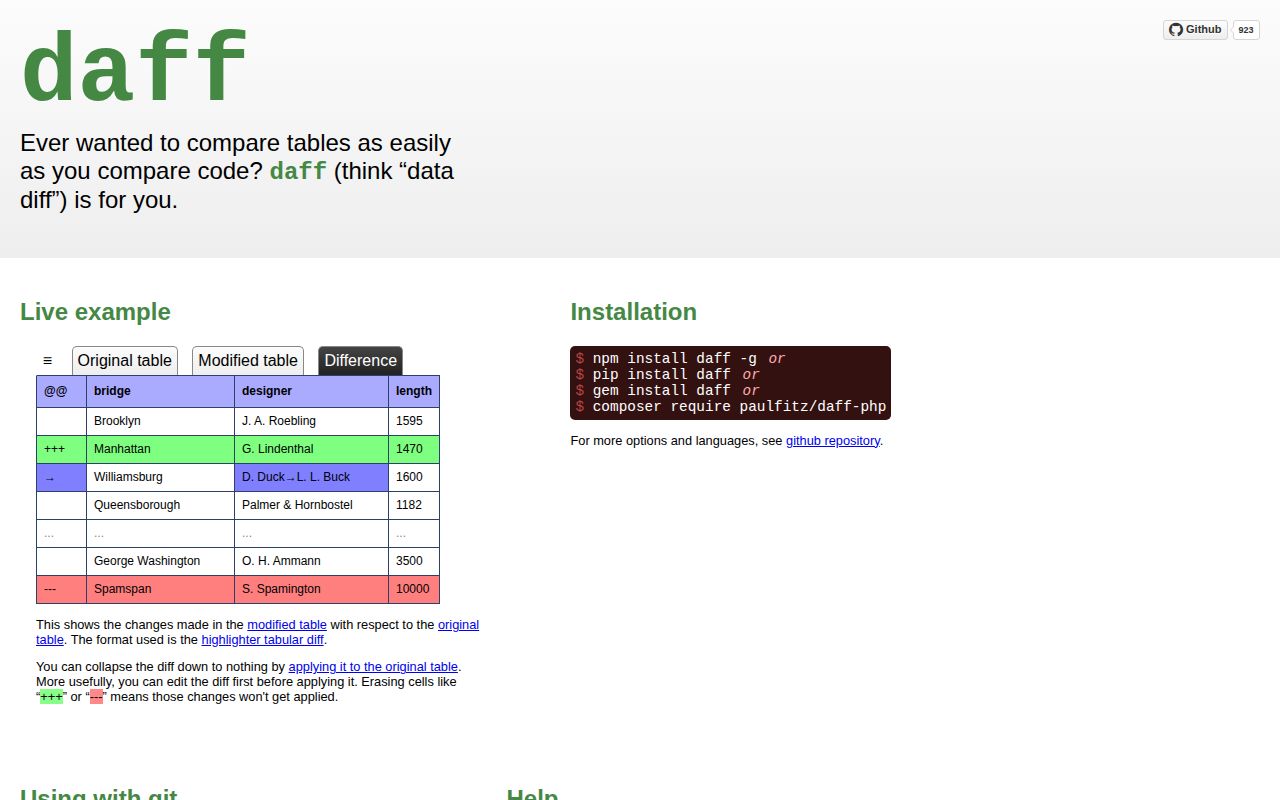The height and width of the screenshot is (800, 1280).
Task: Click the length column header
Action: [414, 392]
